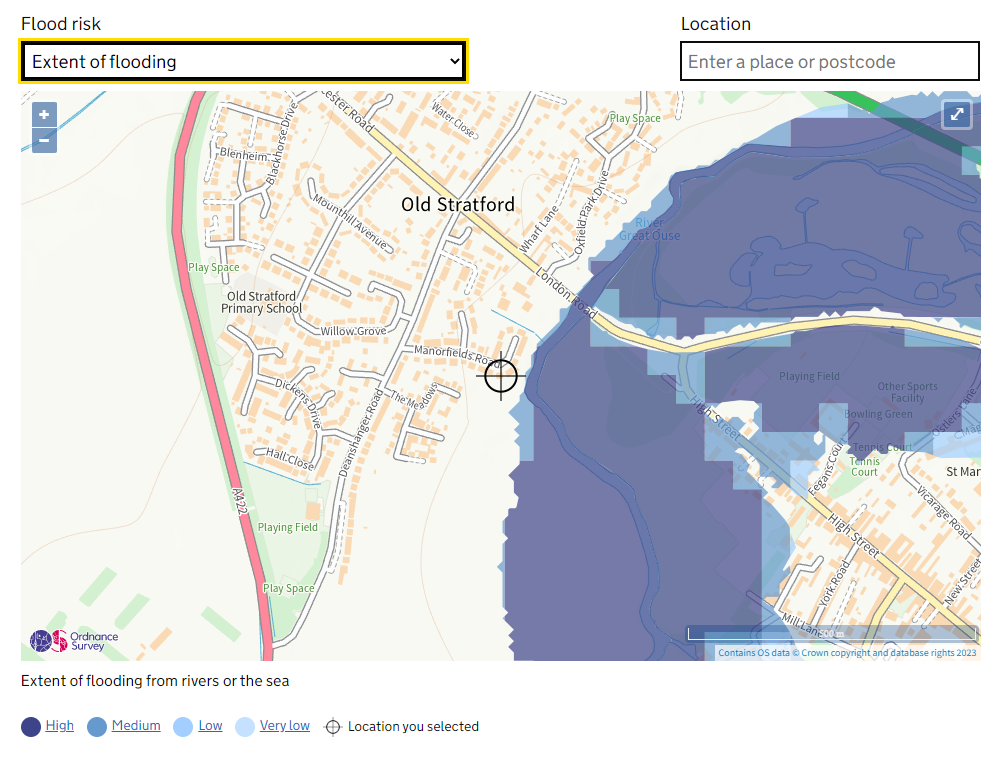This screenshot has height=757, width=1002.
Task: Open the High risk legend link
Action: [x=60, y=726]
